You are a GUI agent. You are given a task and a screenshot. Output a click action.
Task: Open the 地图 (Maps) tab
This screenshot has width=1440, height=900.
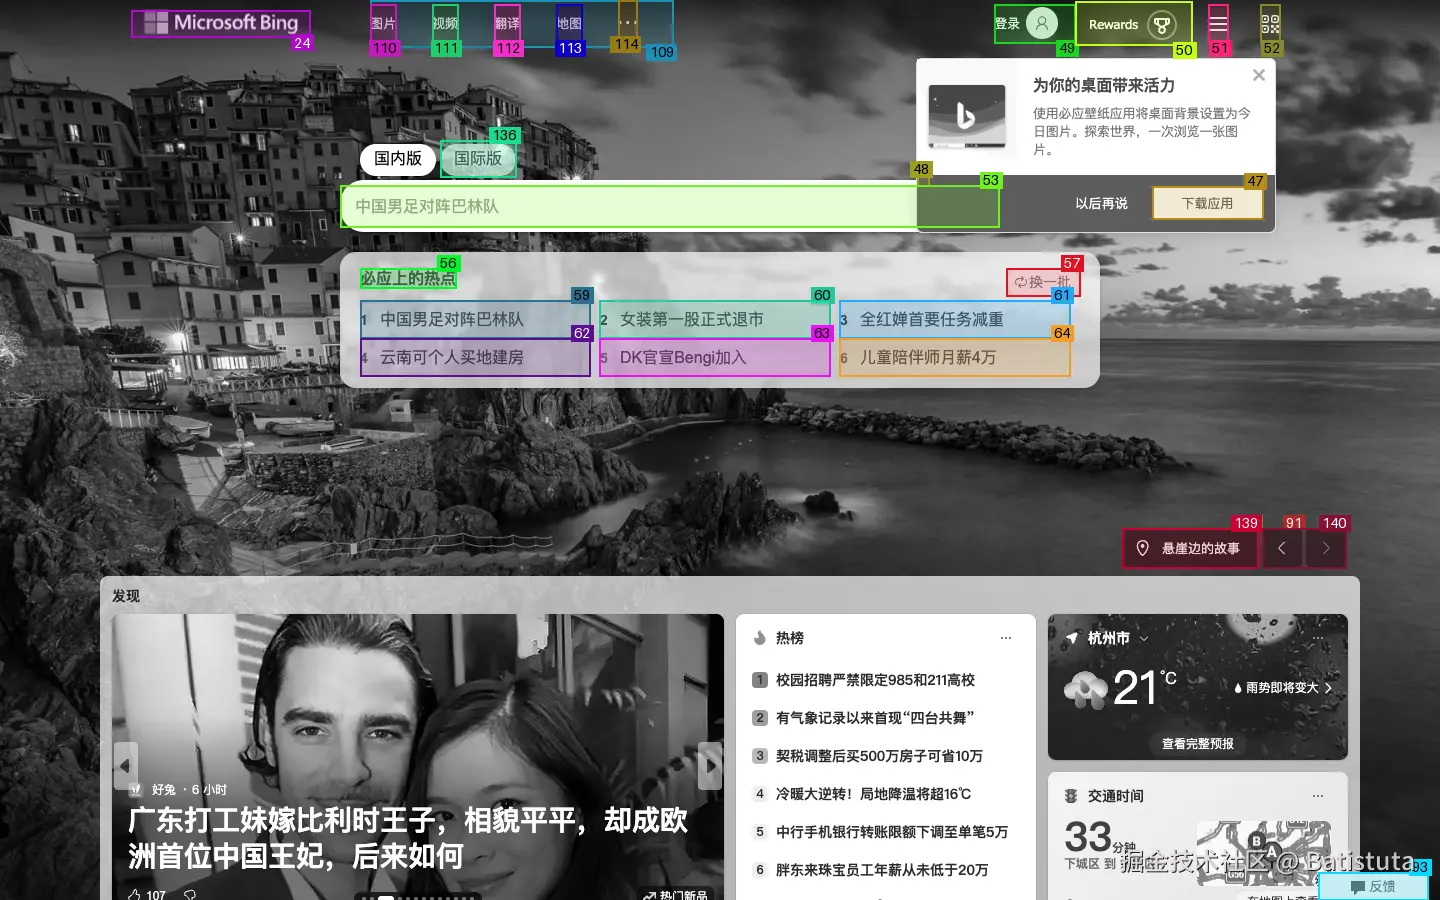coord(569,23)
